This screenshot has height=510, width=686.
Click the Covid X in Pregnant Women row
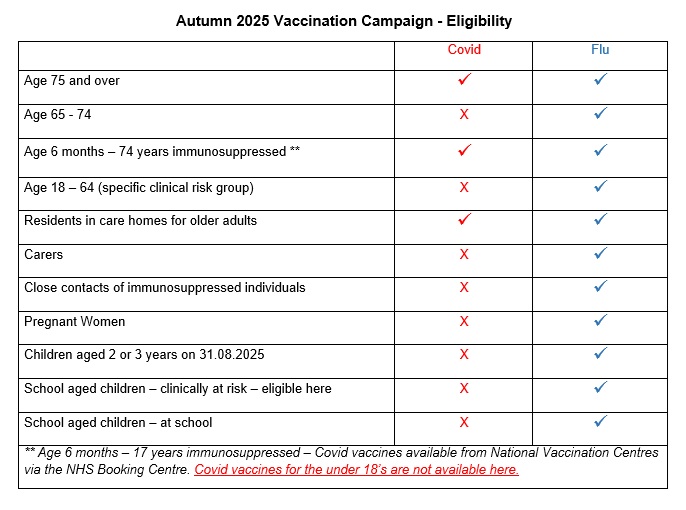(x=464, y=321)
